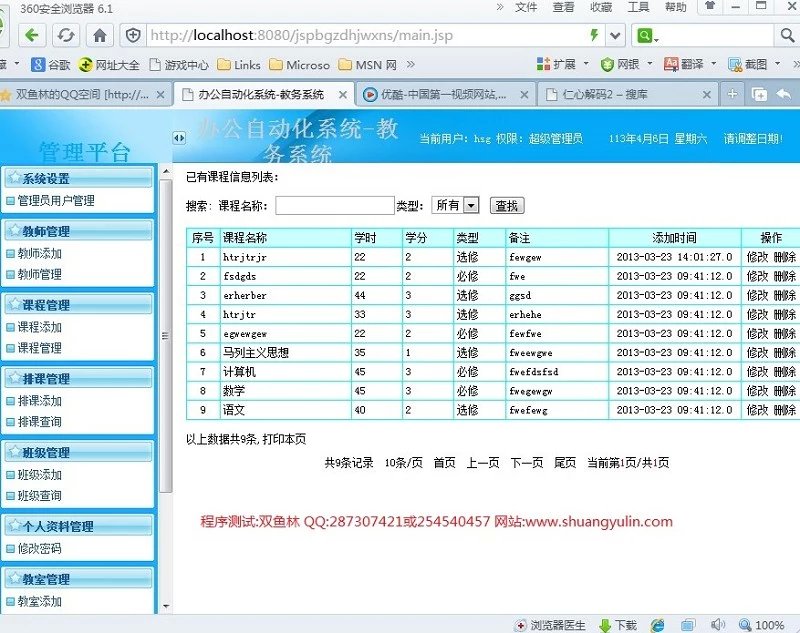Open the address bar history dropdown arrow
The height and width of the screenshot is (633, 800).
point(615,36)
